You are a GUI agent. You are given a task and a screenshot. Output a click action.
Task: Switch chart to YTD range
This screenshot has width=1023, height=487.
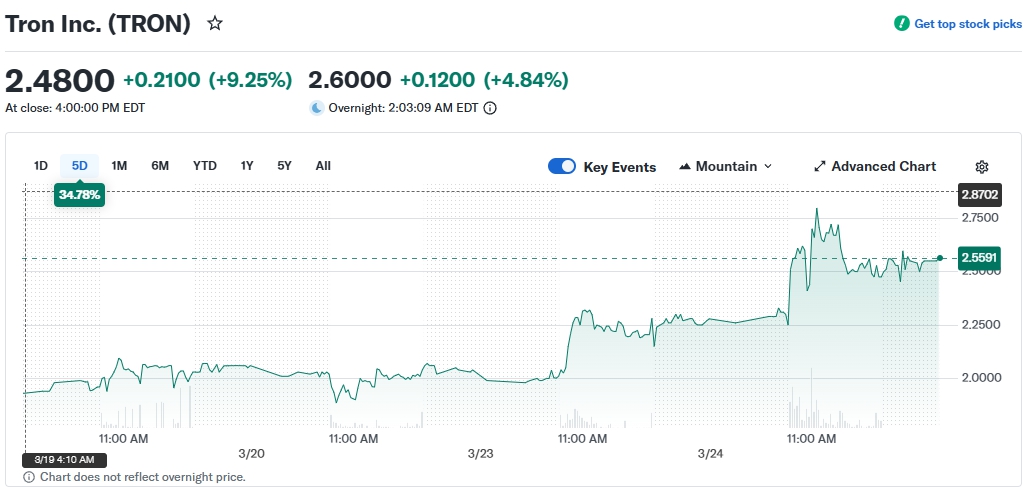[x=205, y=166]
